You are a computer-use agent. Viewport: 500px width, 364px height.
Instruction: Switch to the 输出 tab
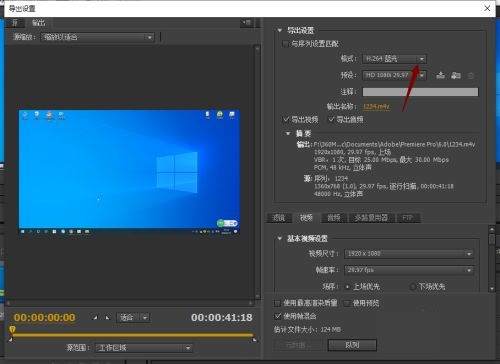(38, 23)
